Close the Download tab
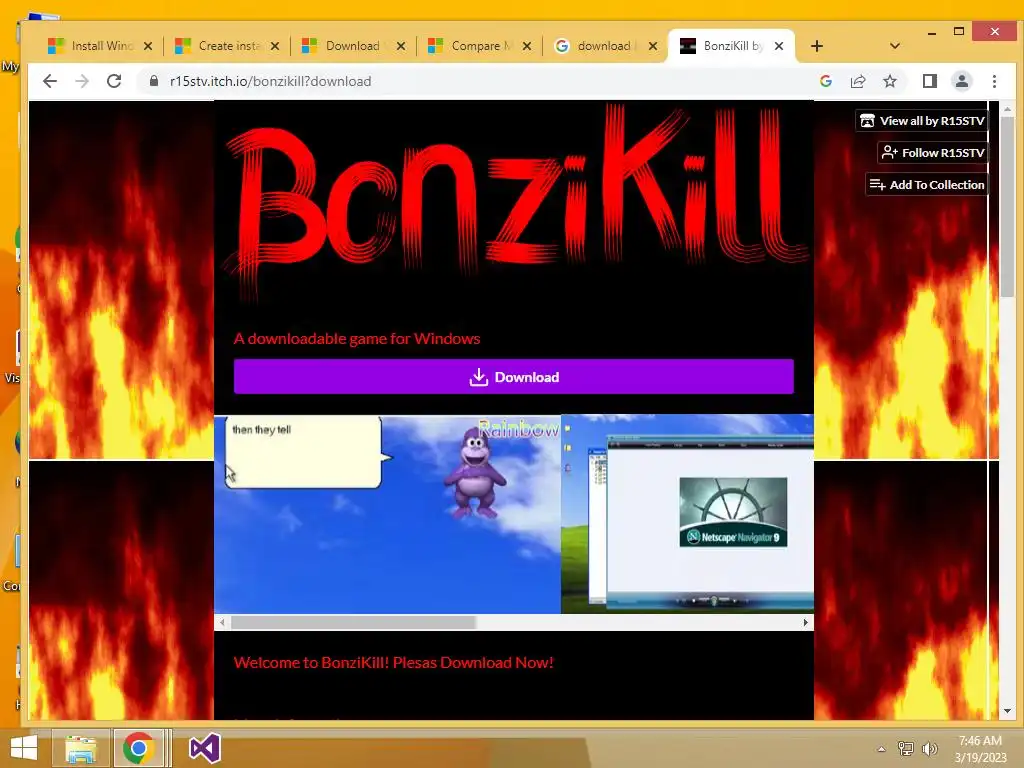The height and width of the screenshot is (768, 1024). click(401, 46)
